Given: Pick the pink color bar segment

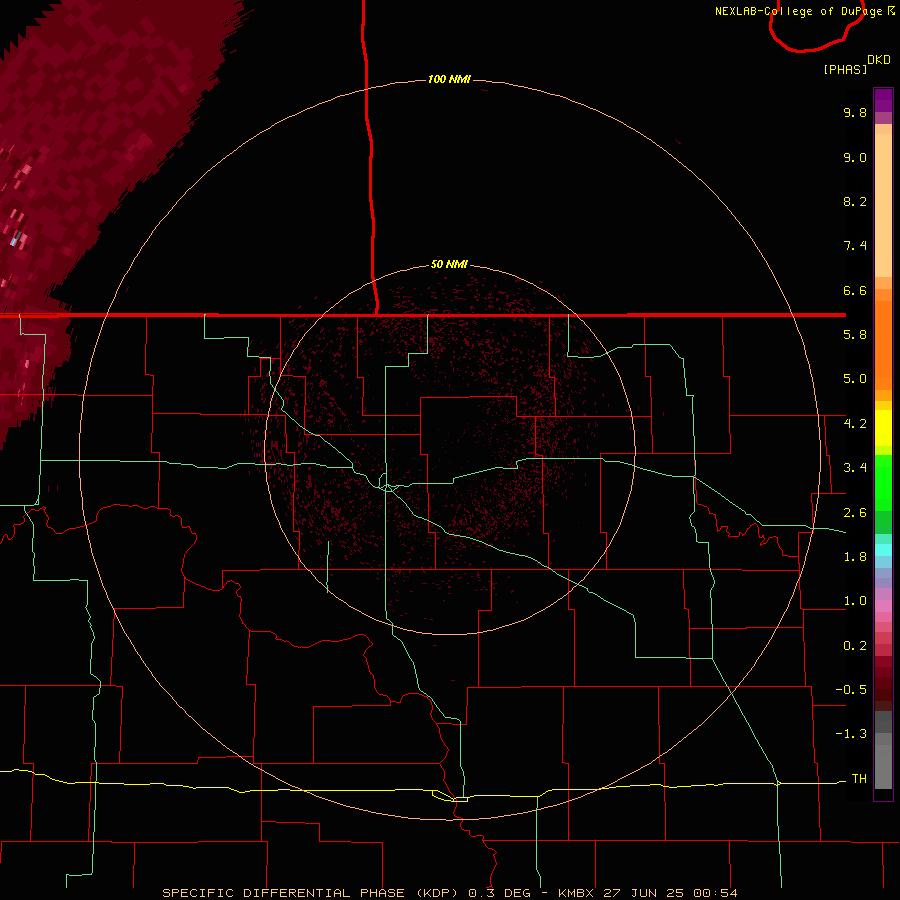Looking at the screenshot, I should click(883, 606).
